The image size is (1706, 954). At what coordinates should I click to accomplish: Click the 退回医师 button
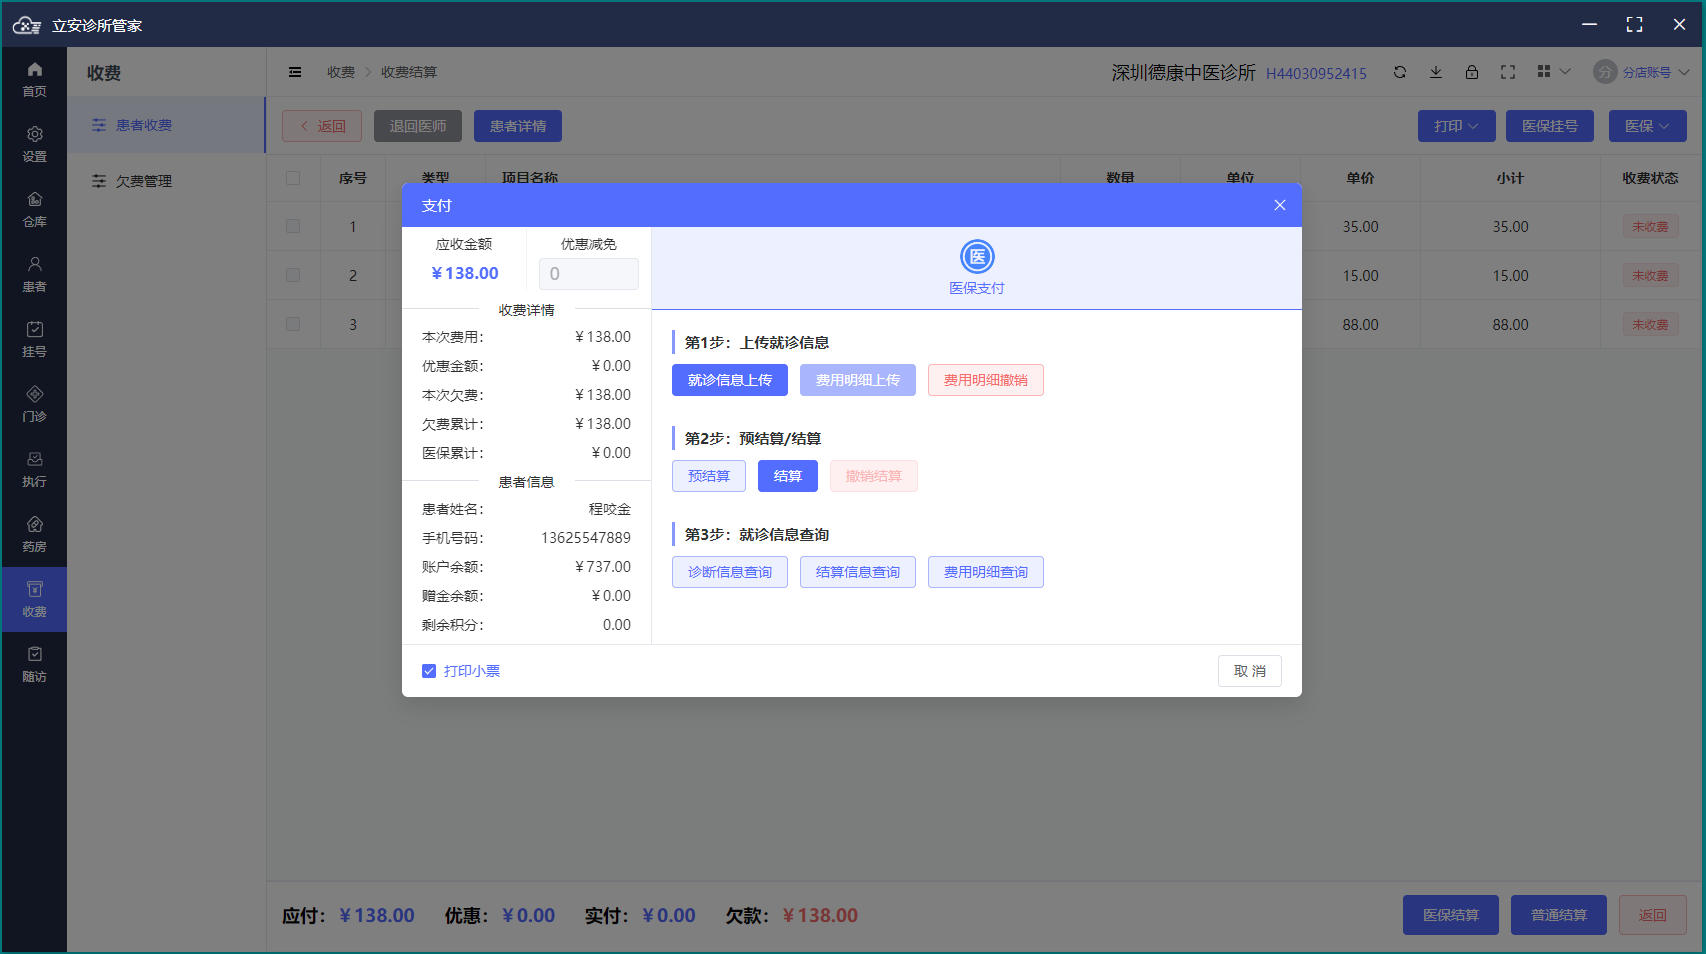(418, 126)
